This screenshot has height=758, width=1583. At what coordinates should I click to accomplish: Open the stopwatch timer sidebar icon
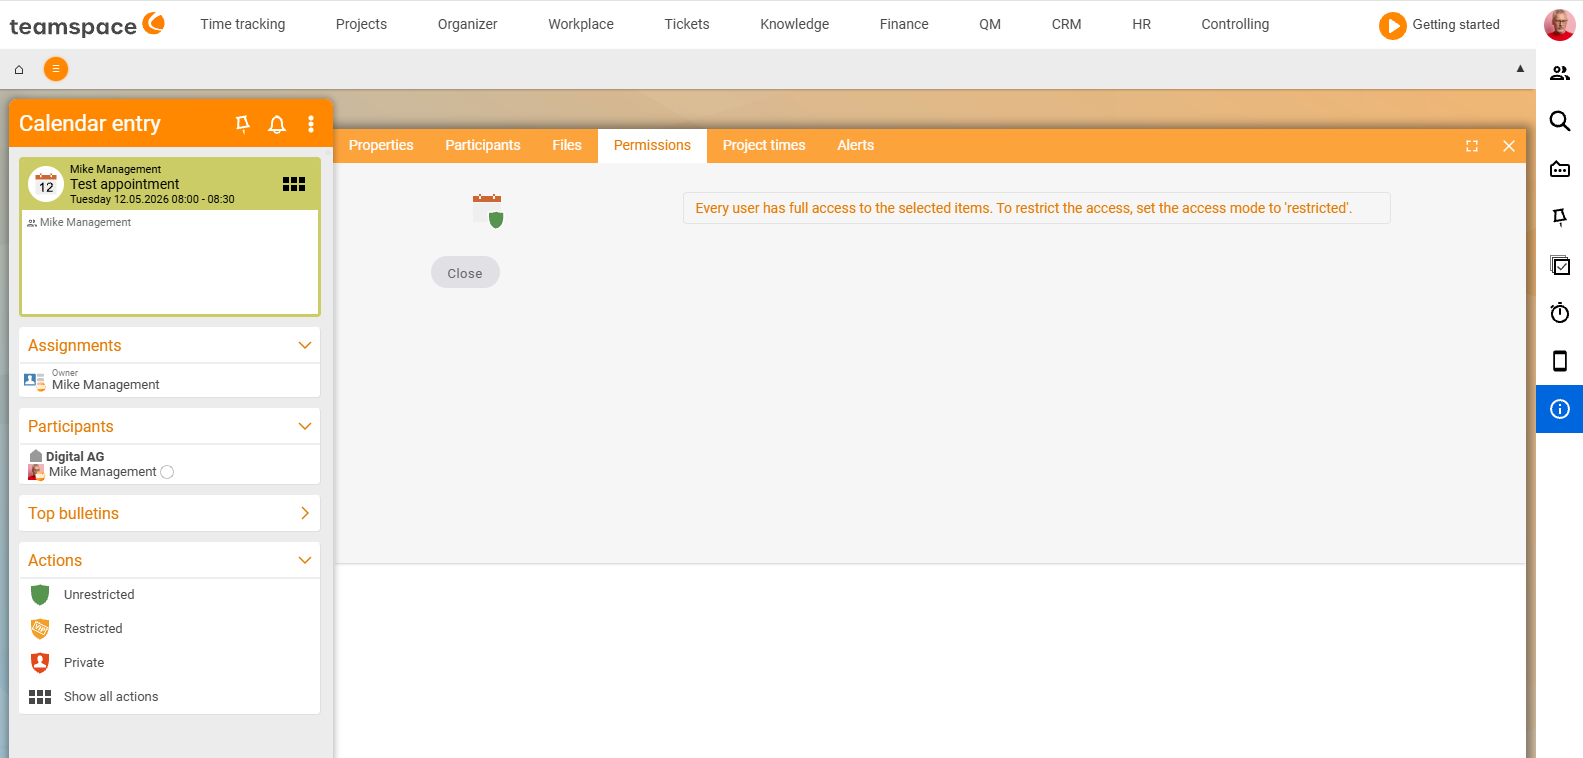tap(1560, 313)
